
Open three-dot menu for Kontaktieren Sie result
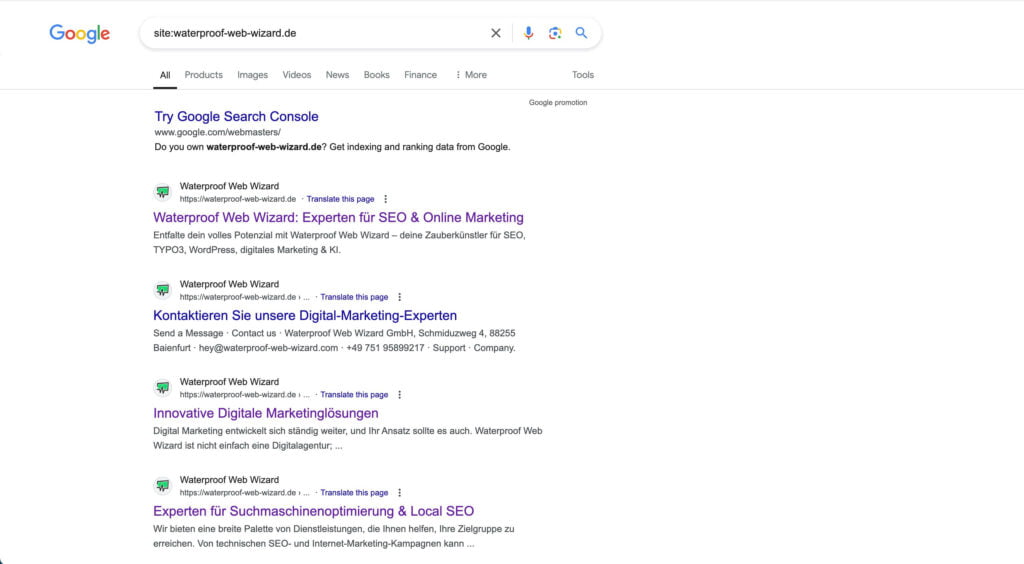(x=400, y=297)
